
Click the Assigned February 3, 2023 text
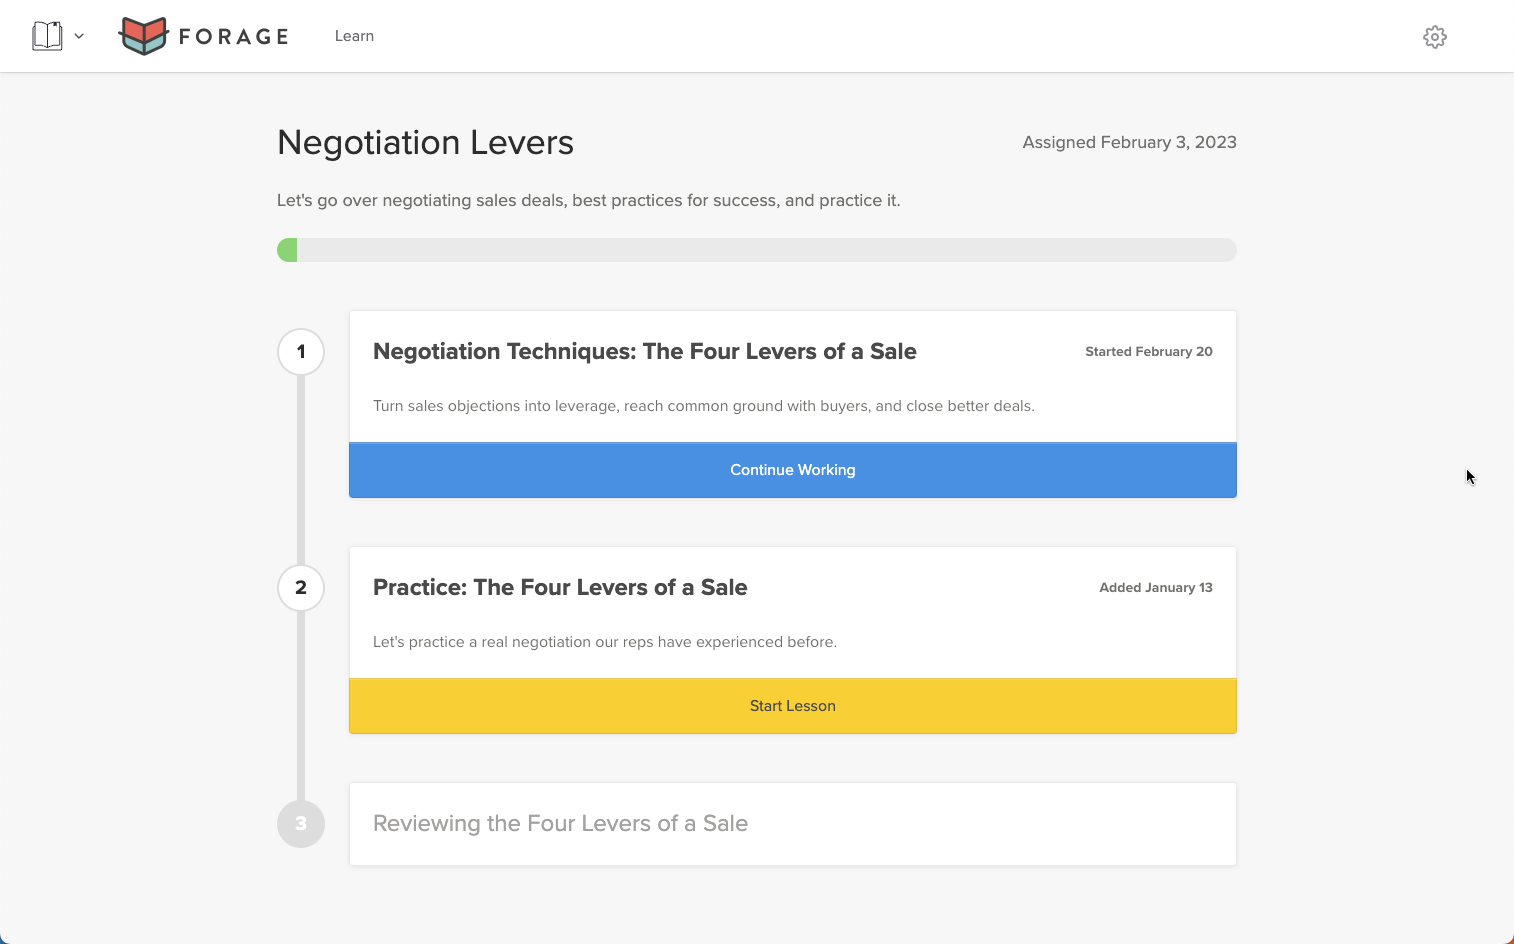click(x=1129, y=142)
